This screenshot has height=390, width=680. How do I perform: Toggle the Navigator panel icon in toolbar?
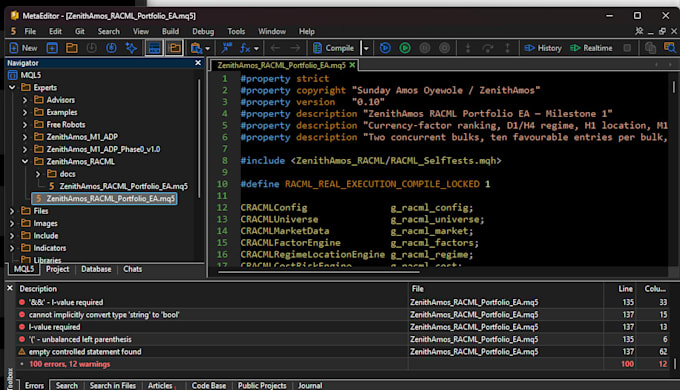point(175,48)
